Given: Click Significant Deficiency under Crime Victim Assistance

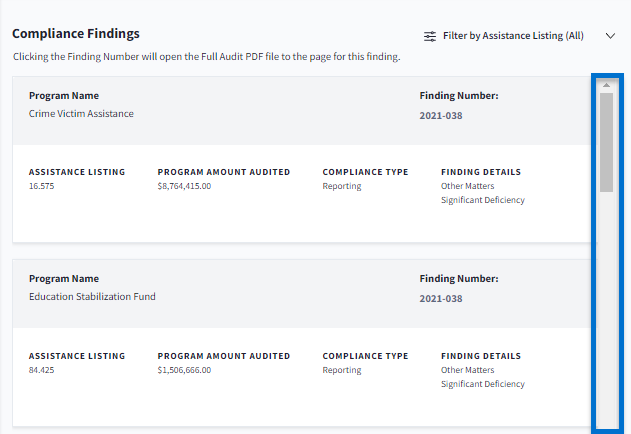Looking at the screenshot, I should tap(482, 200).
